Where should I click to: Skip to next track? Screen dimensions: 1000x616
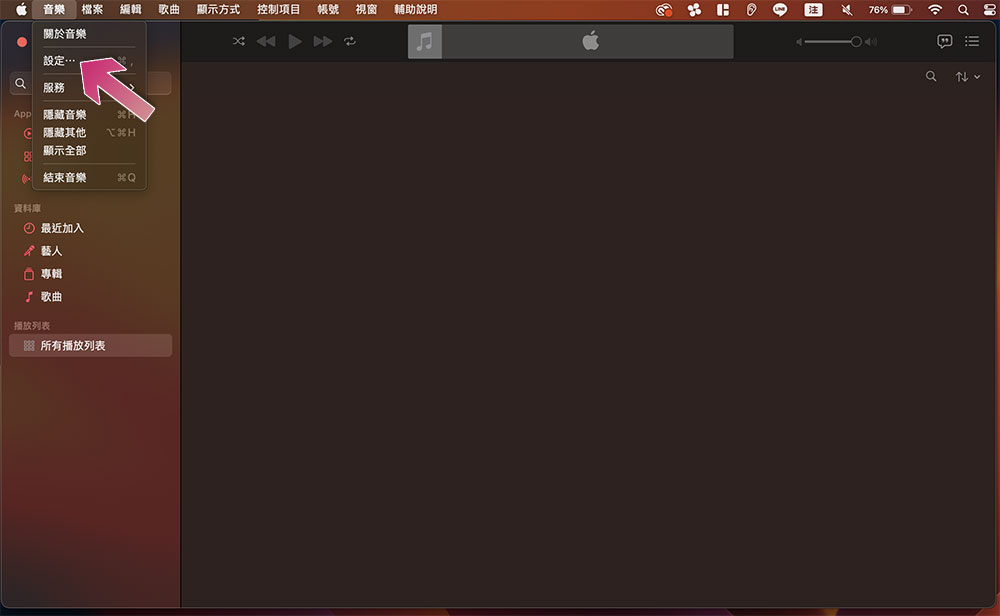(323, 41)
